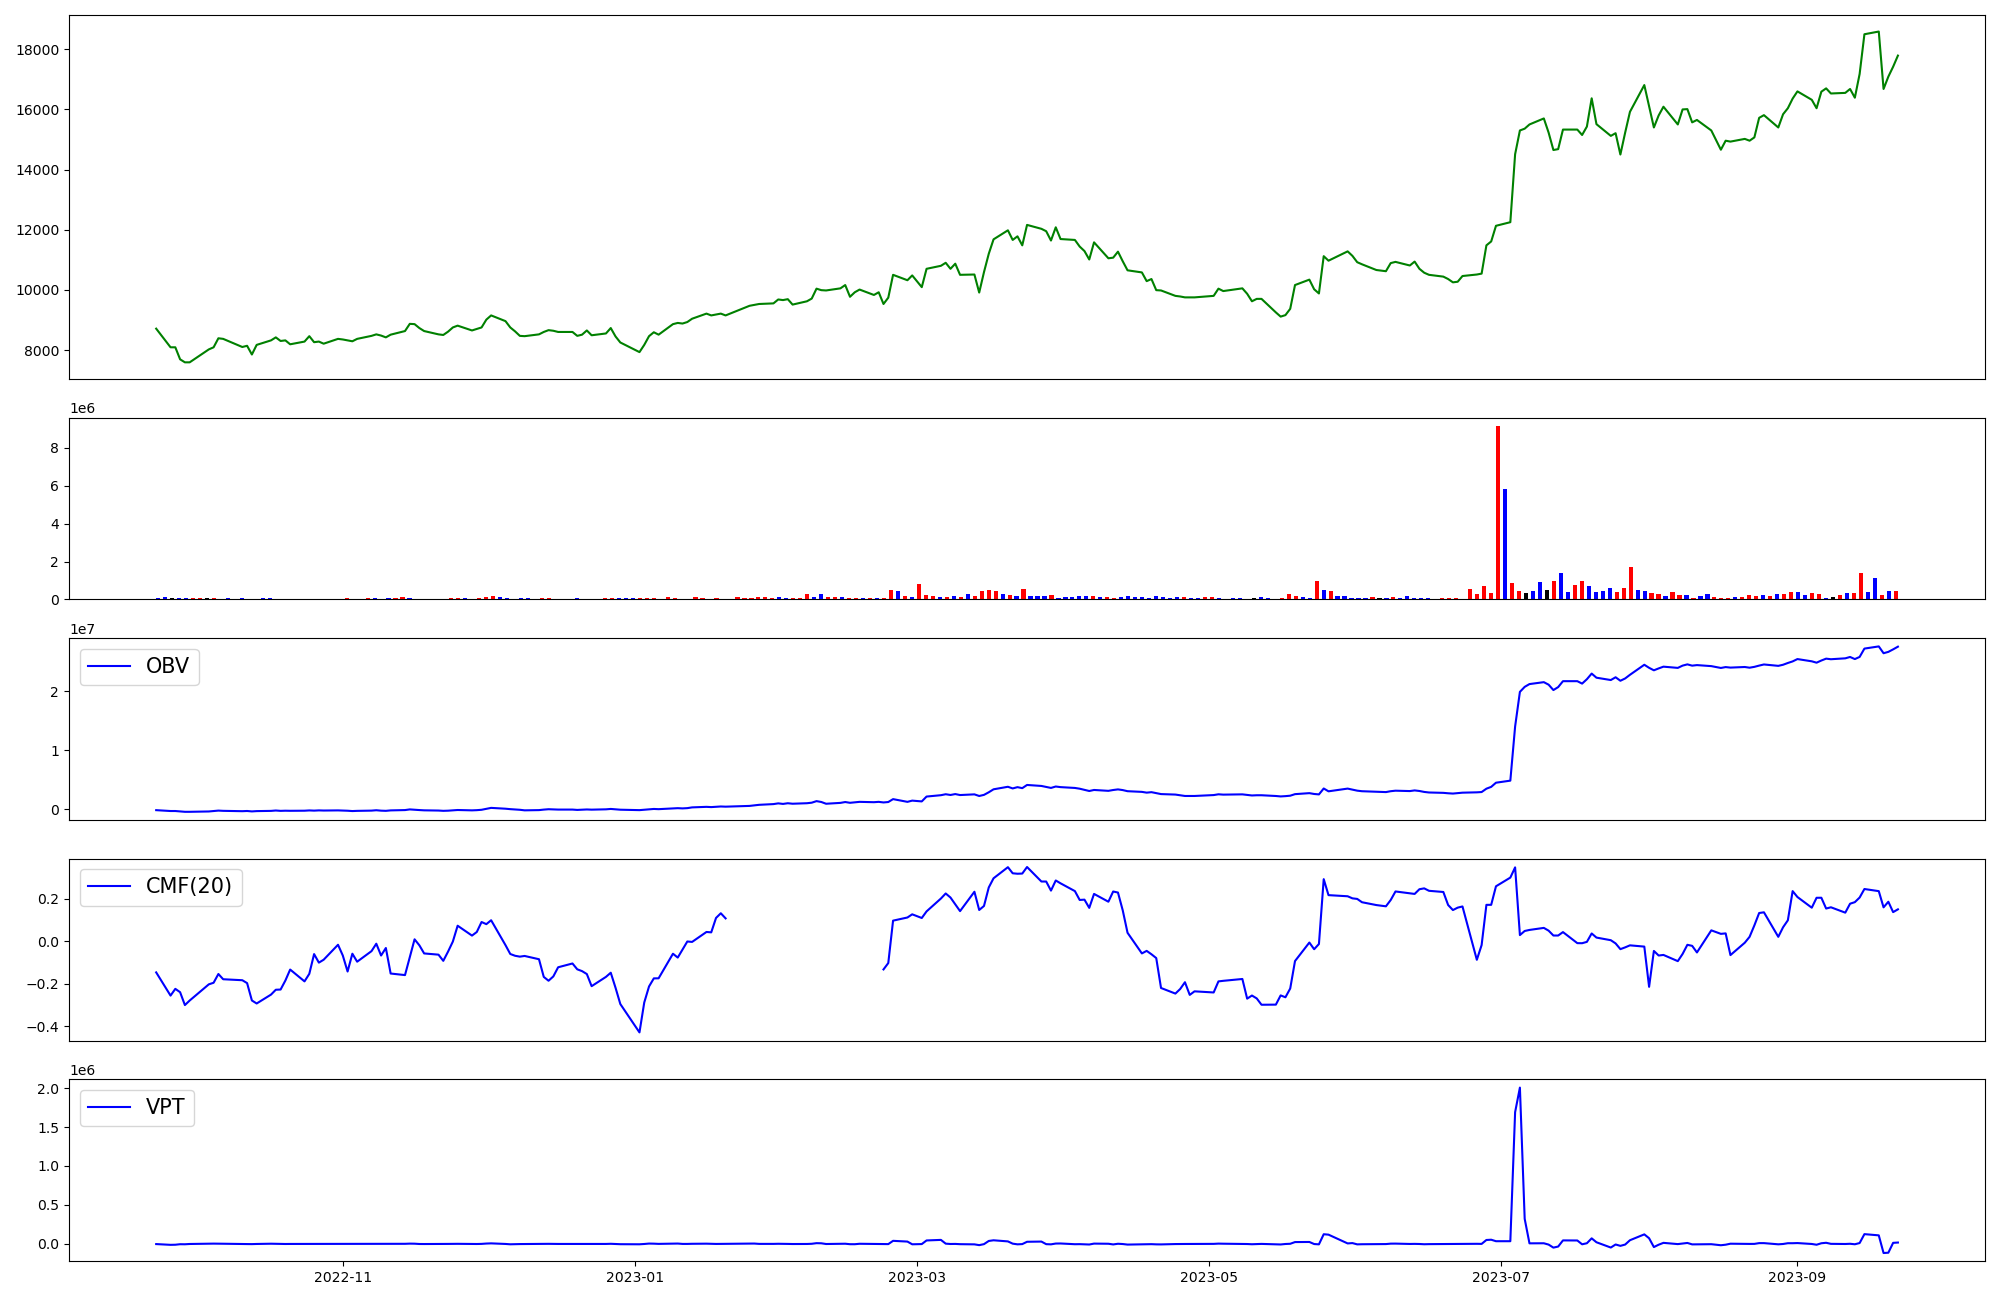Click the 1e7 OBV axis multiplier
The height and width of the screenshot is (1300, 2000).
pos(83,629)
